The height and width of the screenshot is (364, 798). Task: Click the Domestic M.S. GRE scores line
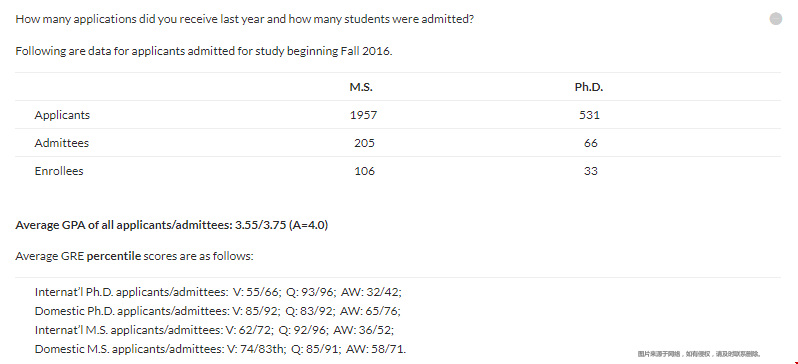pos(220,349)
